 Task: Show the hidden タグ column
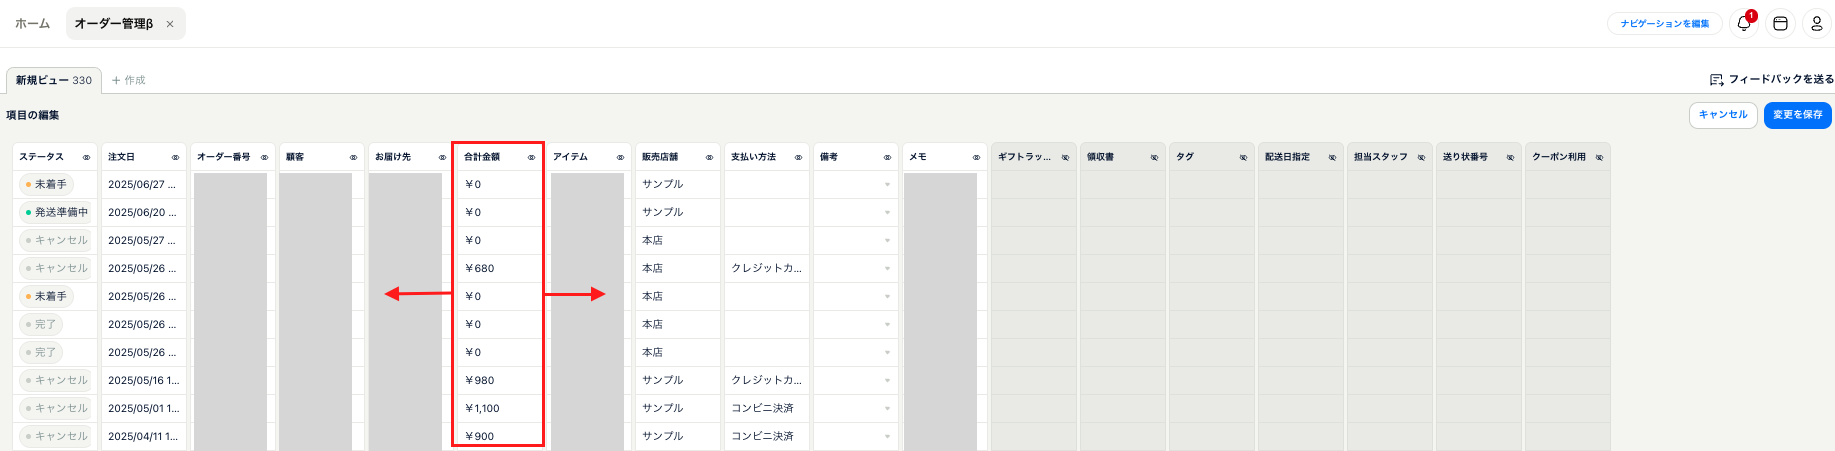(x=1243, y=157)
